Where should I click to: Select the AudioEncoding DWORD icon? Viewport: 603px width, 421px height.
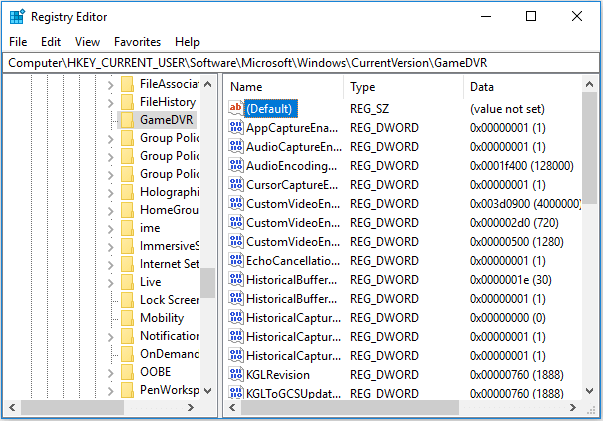[x=236, y=165]
